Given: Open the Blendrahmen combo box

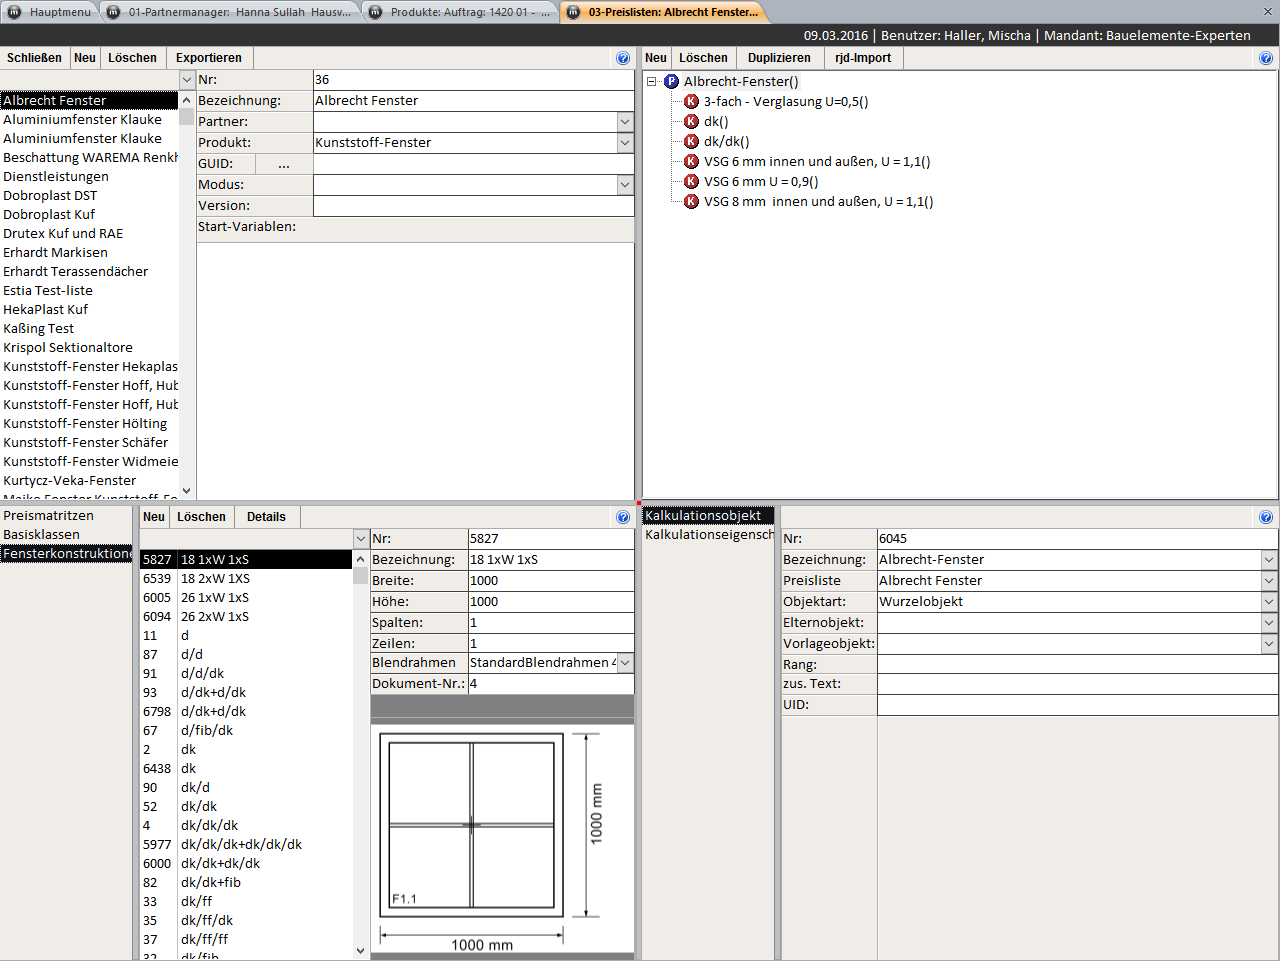Looking at the screenshot, I should click(x=625, y=663).
